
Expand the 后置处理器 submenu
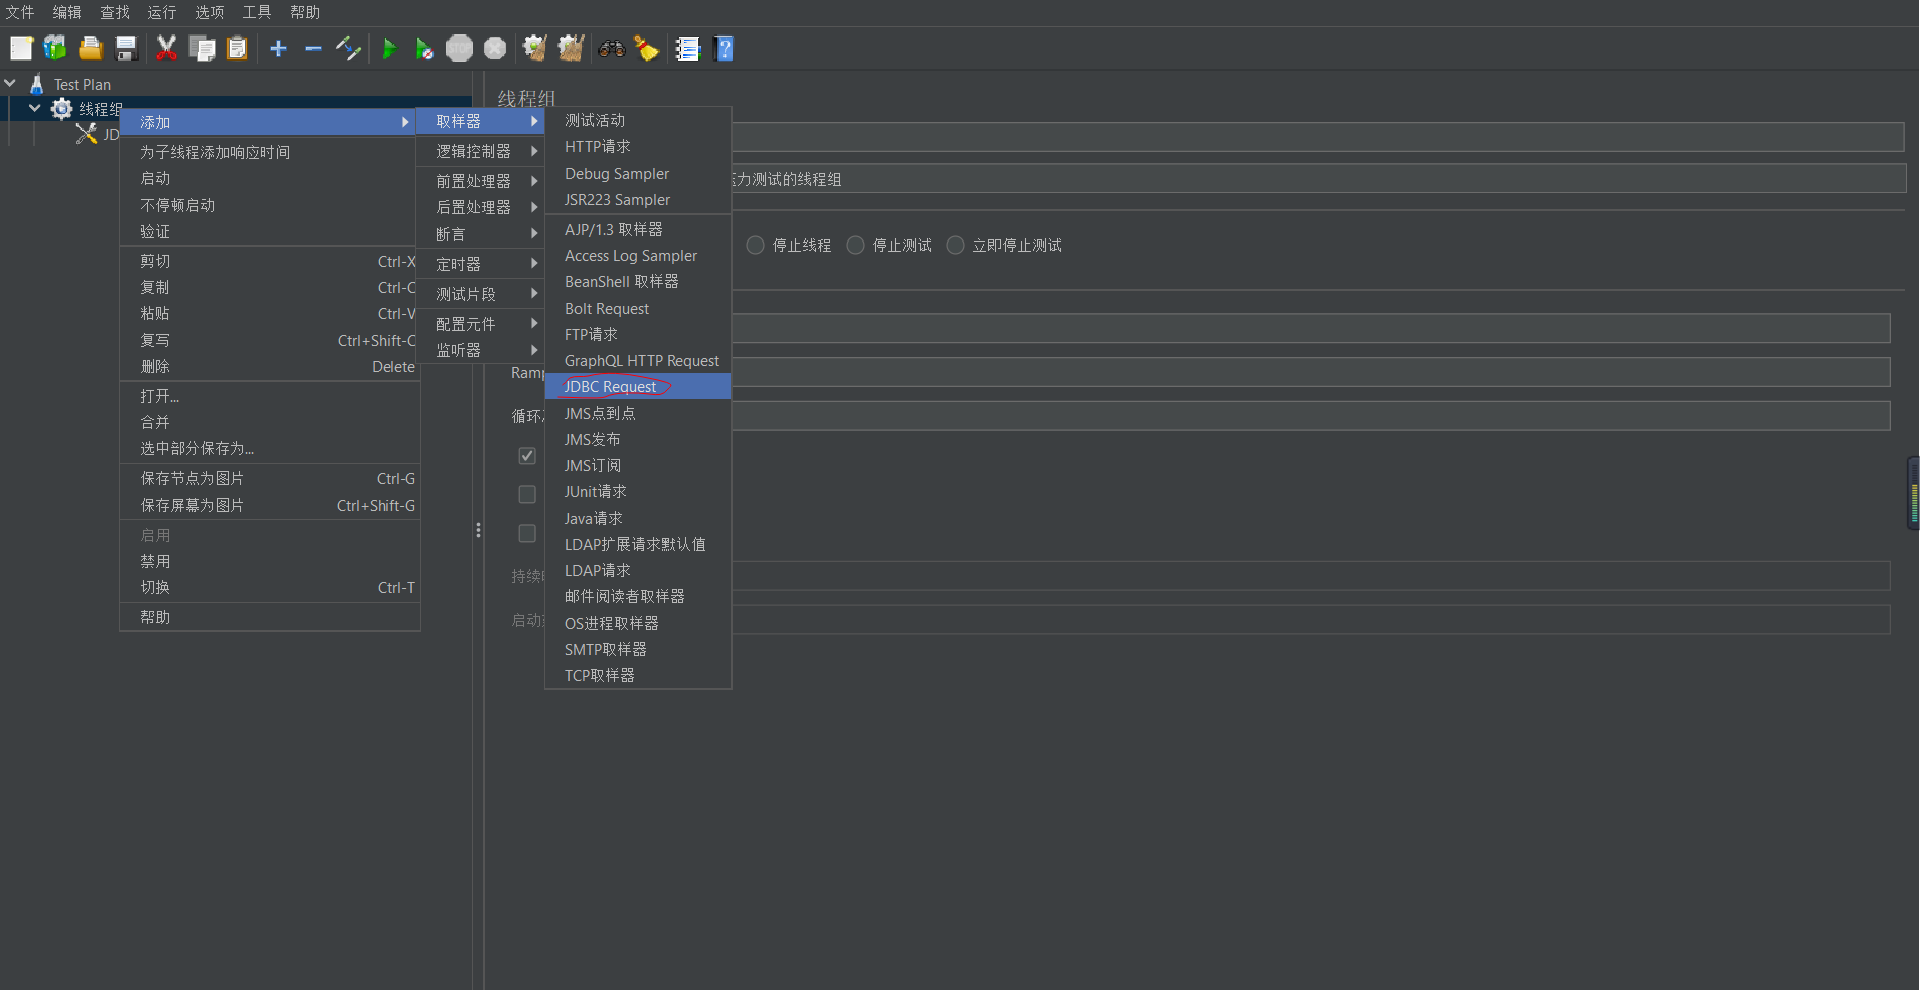click(481, 207)
